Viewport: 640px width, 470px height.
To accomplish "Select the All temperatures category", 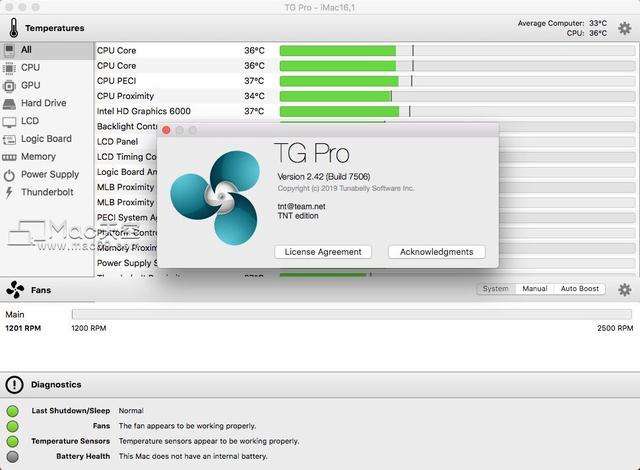I will pos(47,50).
